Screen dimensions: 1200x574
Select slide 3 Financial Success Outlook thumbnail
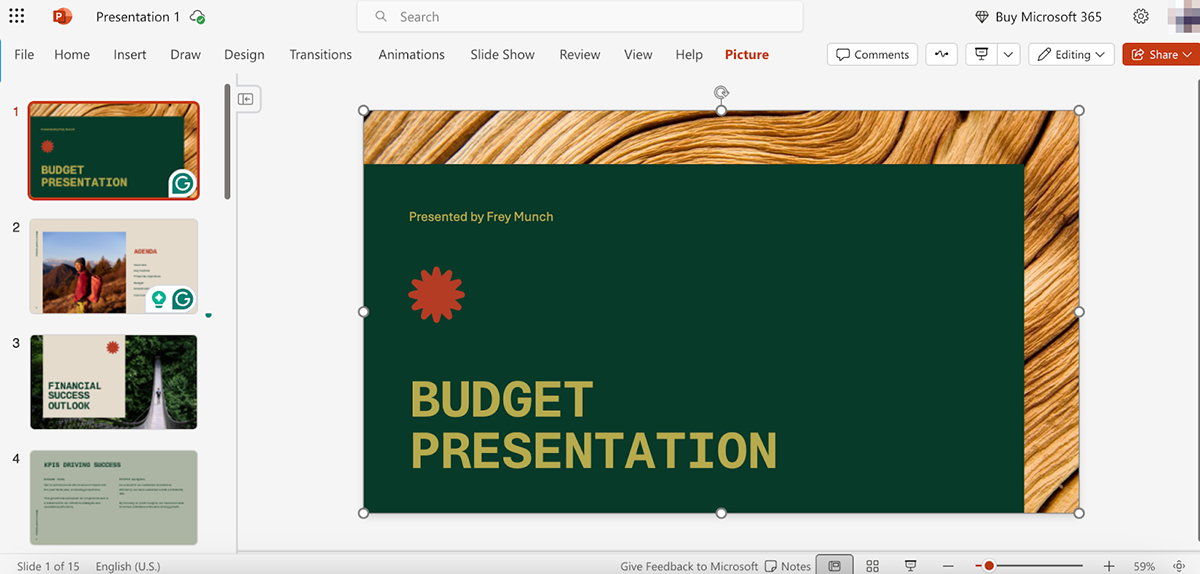coord(113,382)
